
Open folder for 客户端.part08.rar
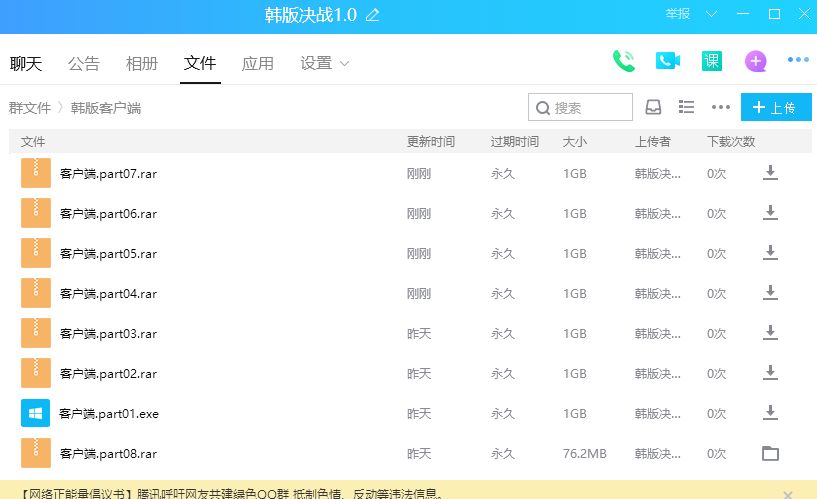point(770,453)
